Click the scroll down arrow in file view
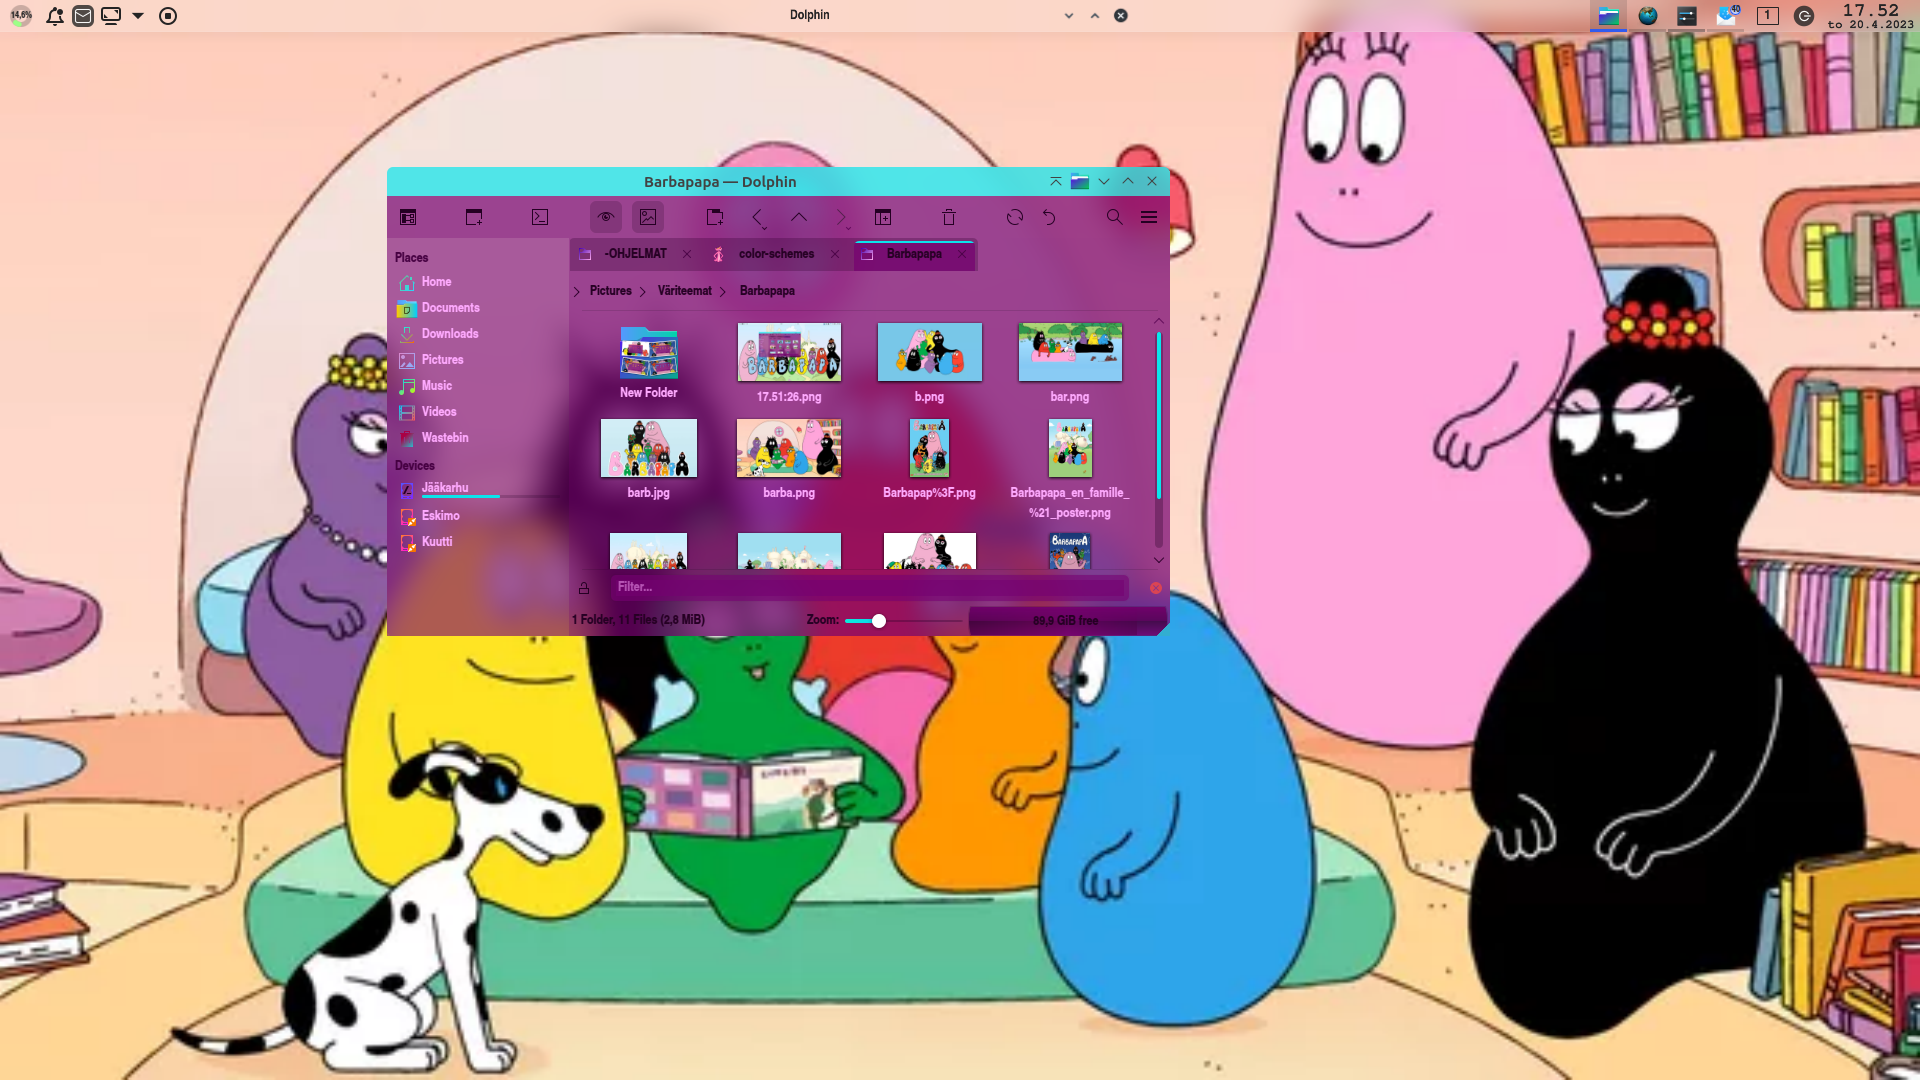 click(x=1159, y=560)
